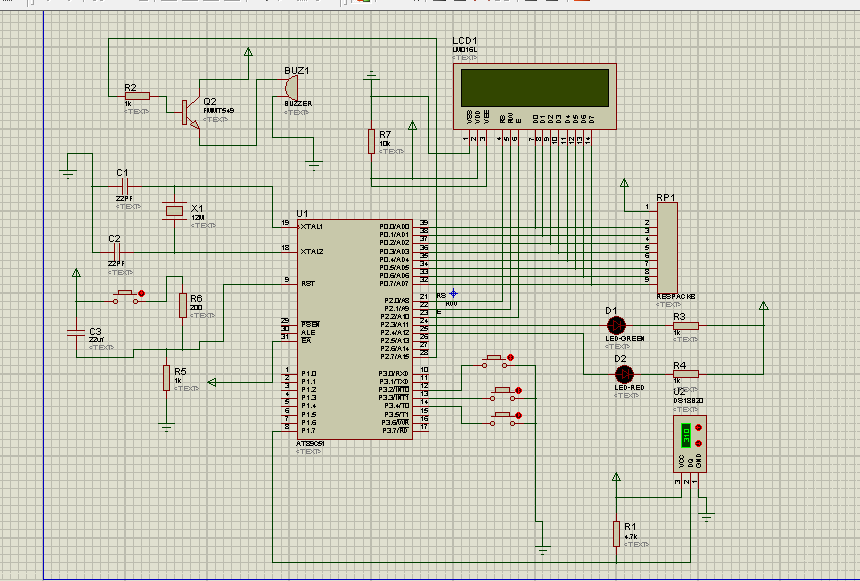The width and height of the screenshot is (860, 581).
Task: Select the power arrow pointing left at EA
Action: pyautogui.click(x=212, y=382)
